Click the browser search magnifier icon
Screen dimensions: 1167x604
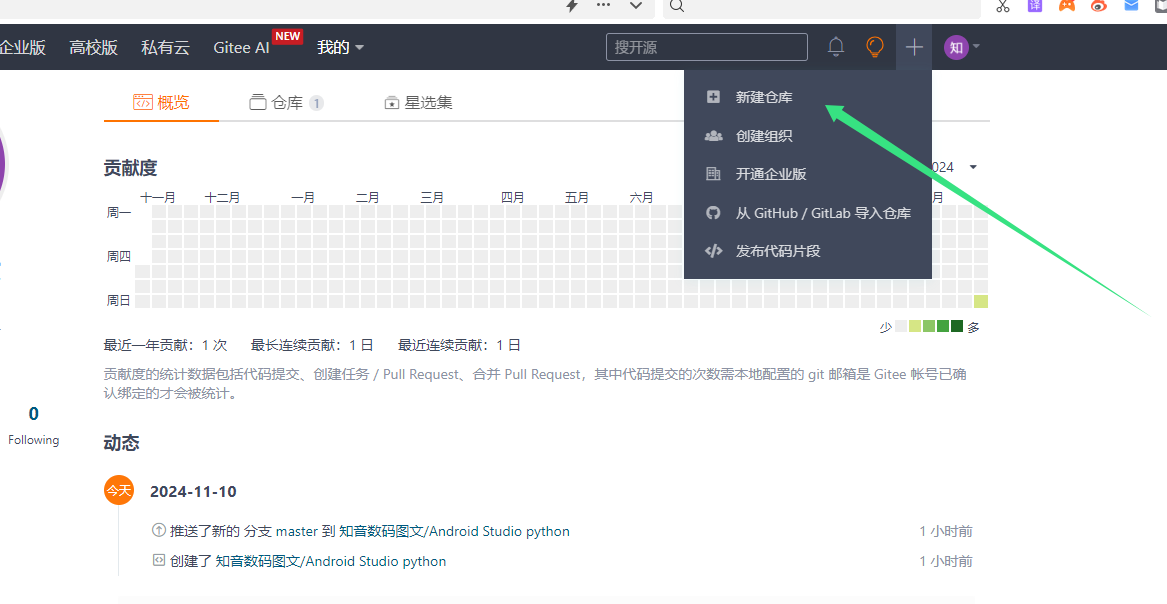point(676,5)
